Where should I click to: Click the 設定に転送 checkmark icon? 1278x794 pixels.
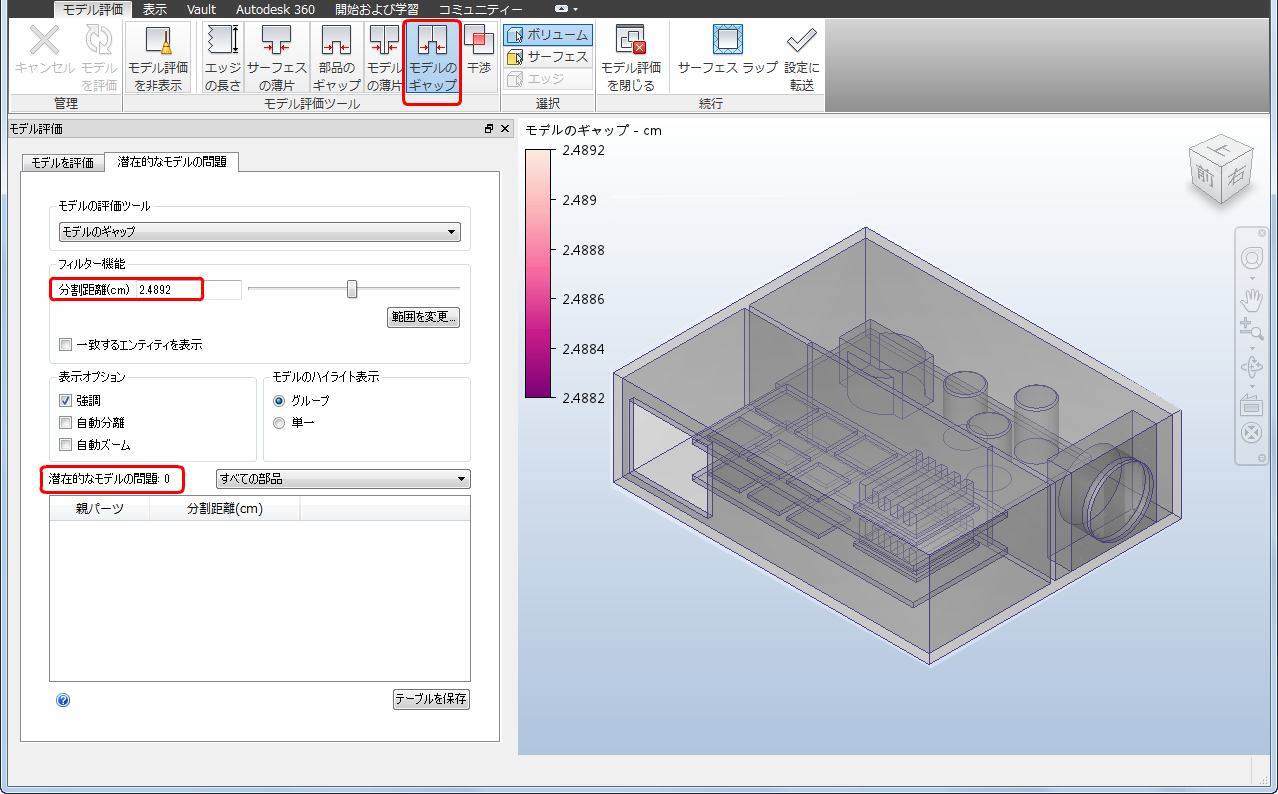tap(801, 57)
